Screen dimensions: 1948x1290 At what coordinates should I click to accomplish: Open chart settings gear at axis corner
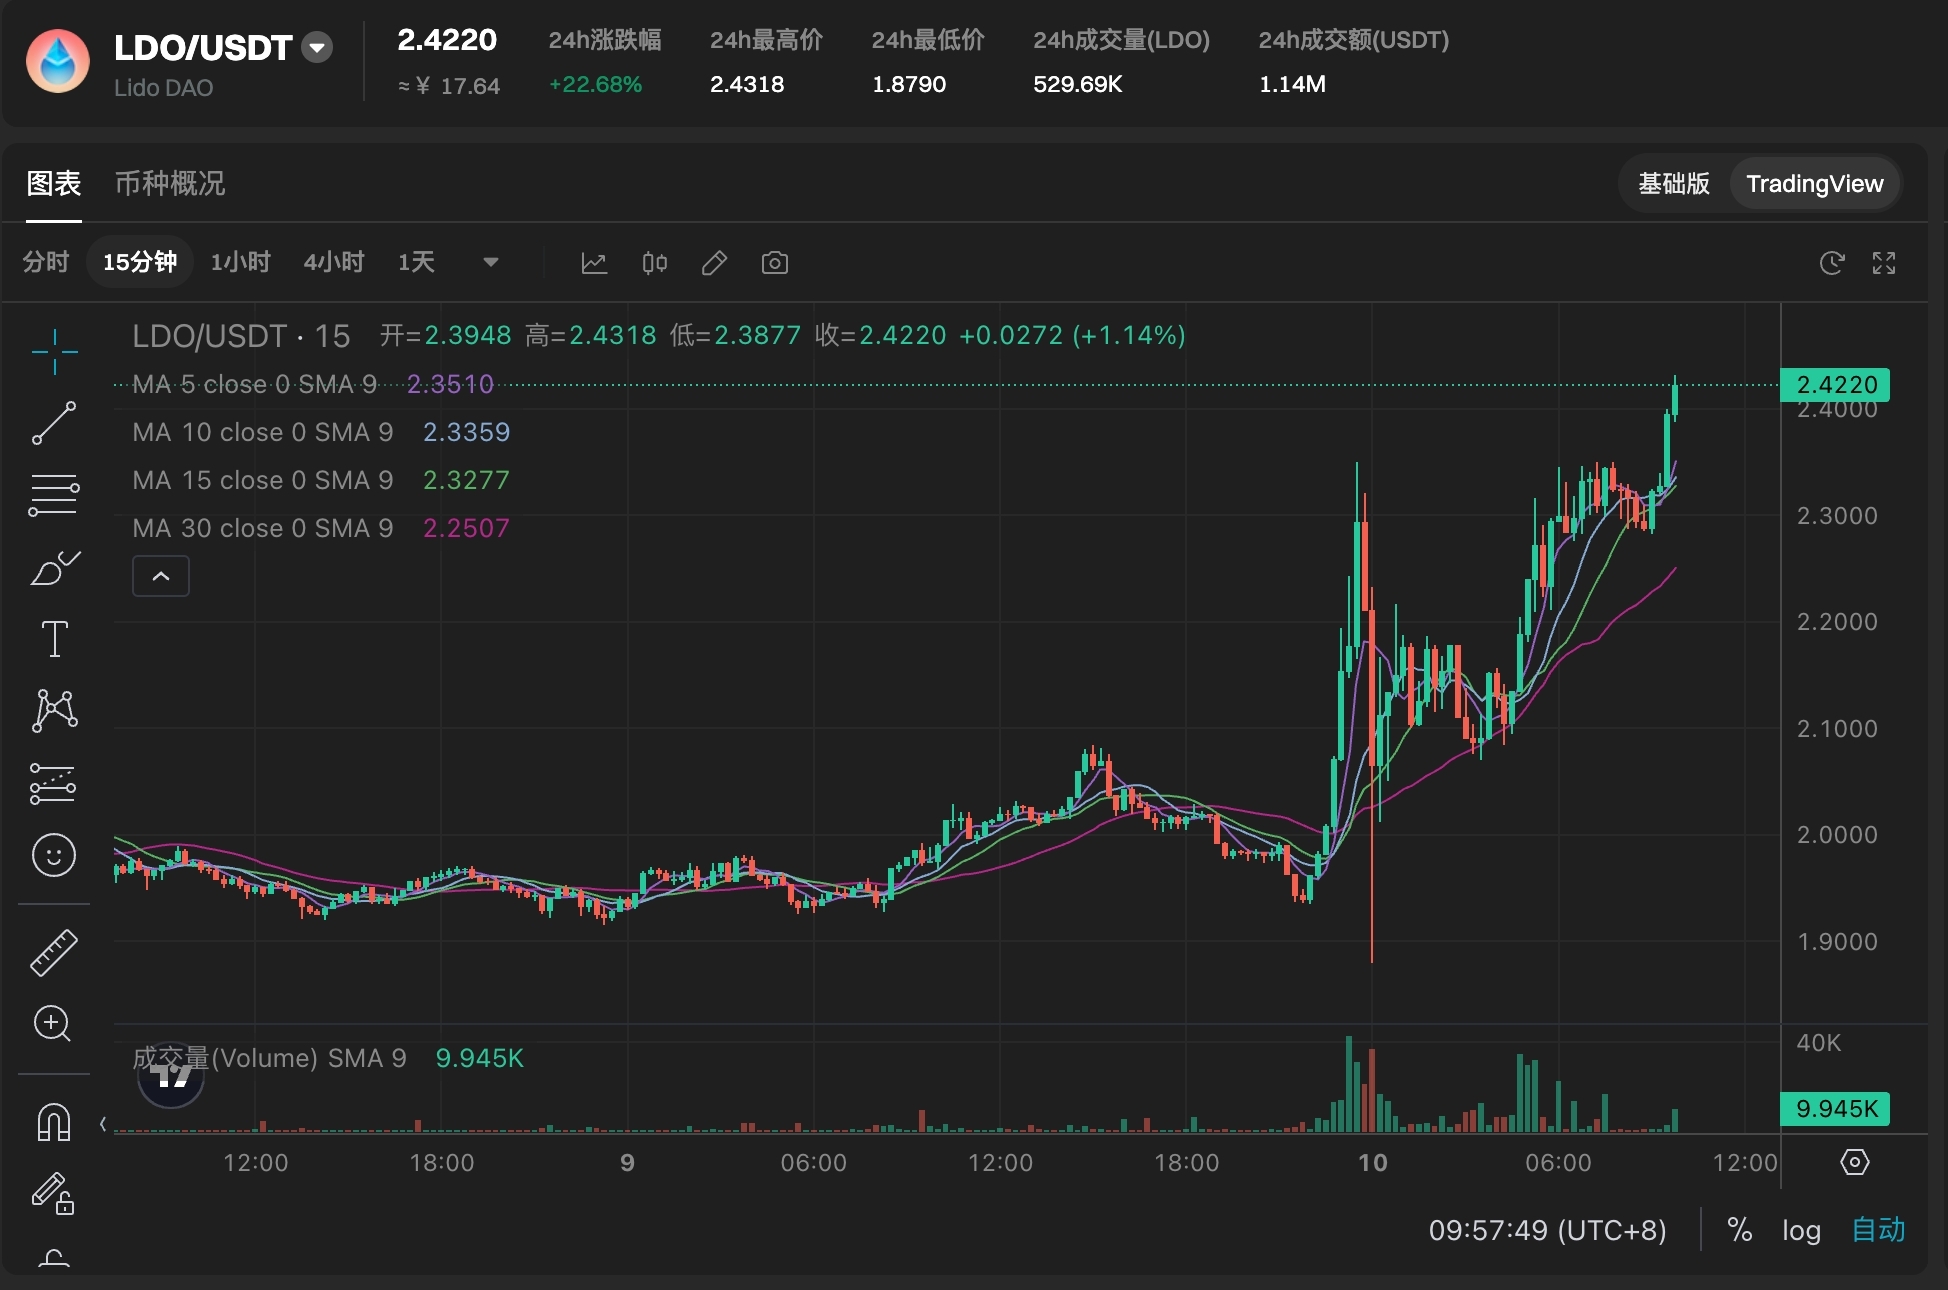point(1854,1162)
